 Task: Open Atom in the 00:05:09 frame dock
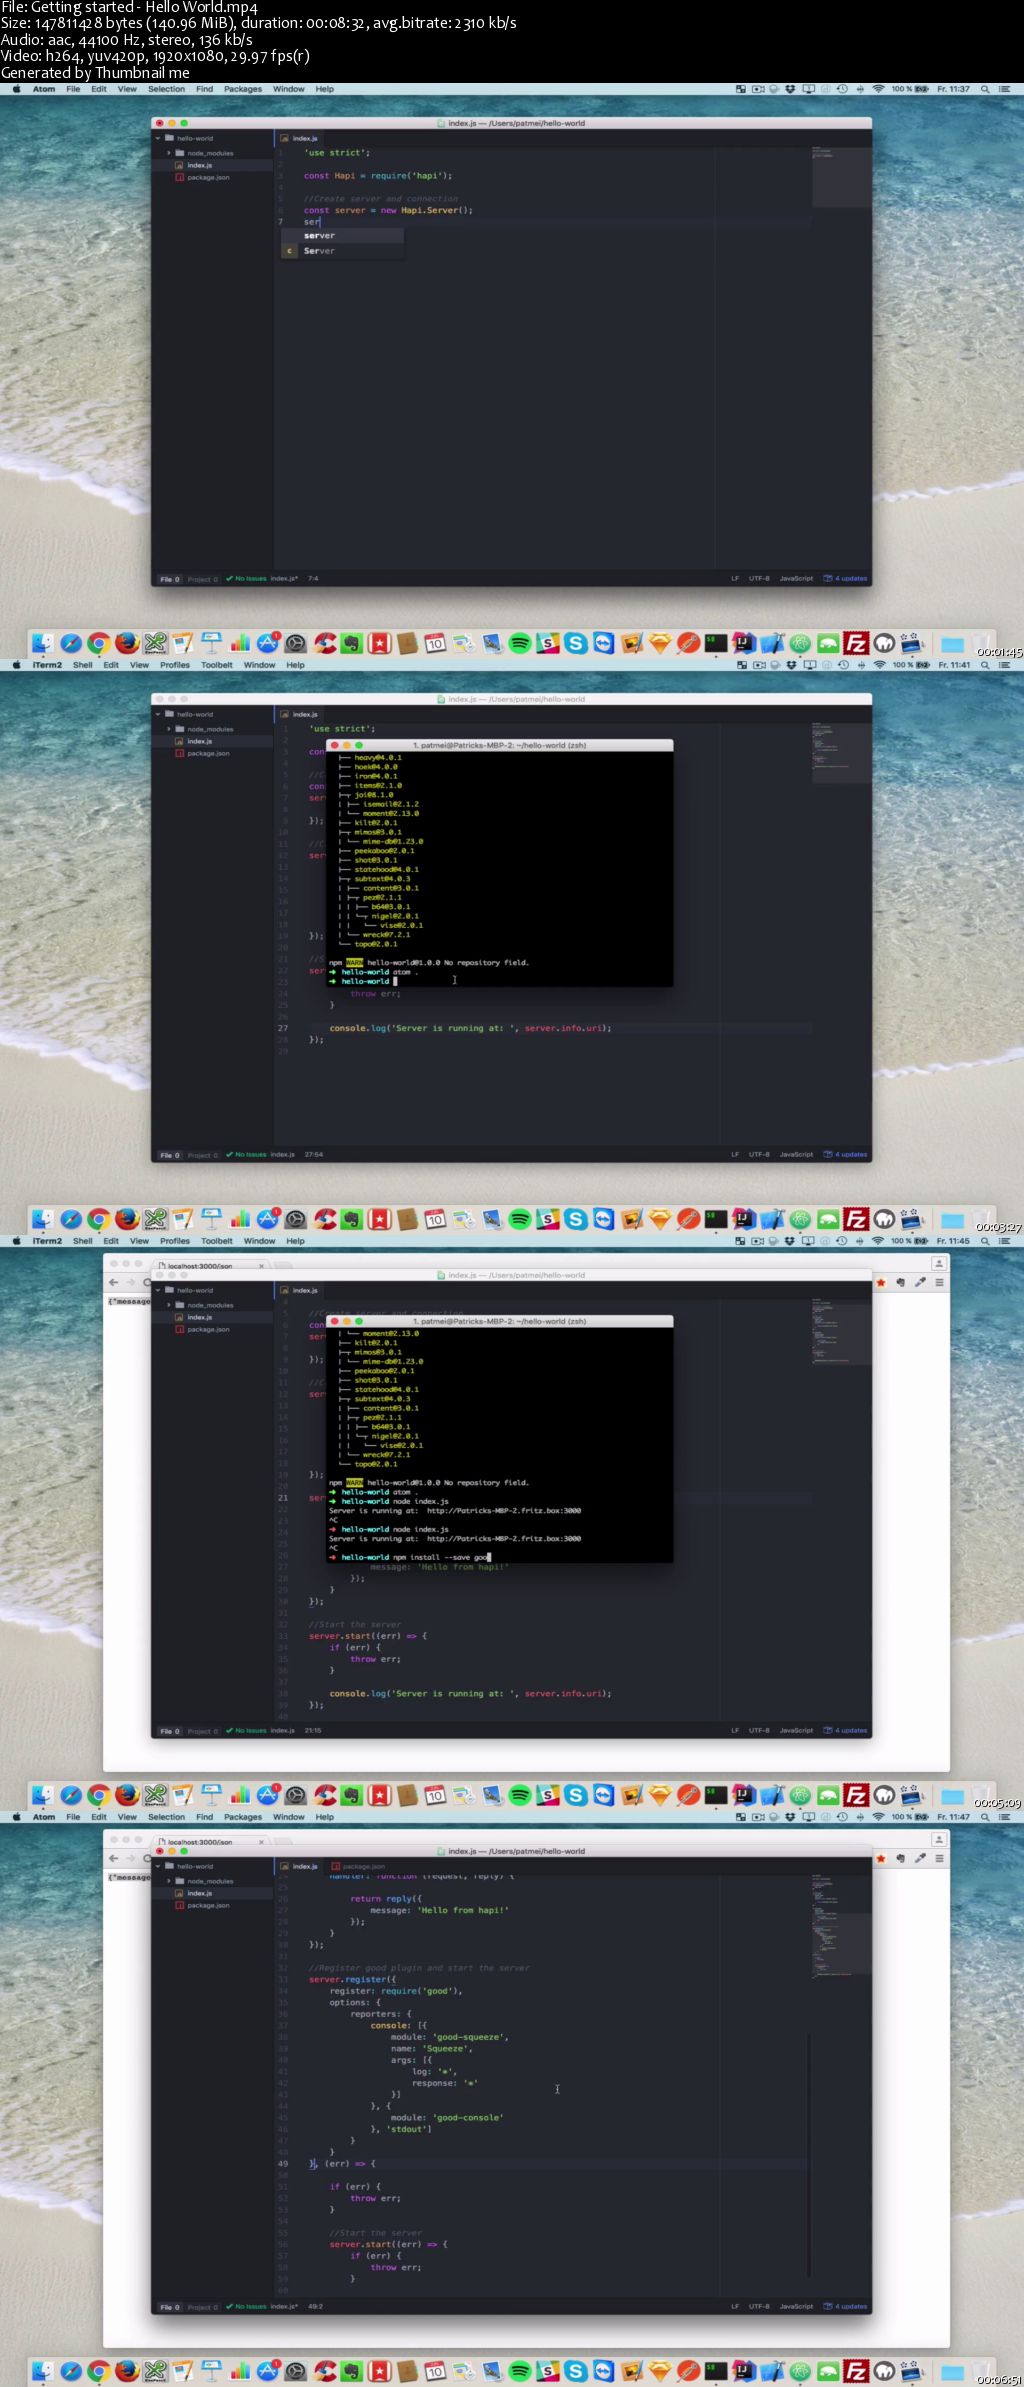(800, 1795)
